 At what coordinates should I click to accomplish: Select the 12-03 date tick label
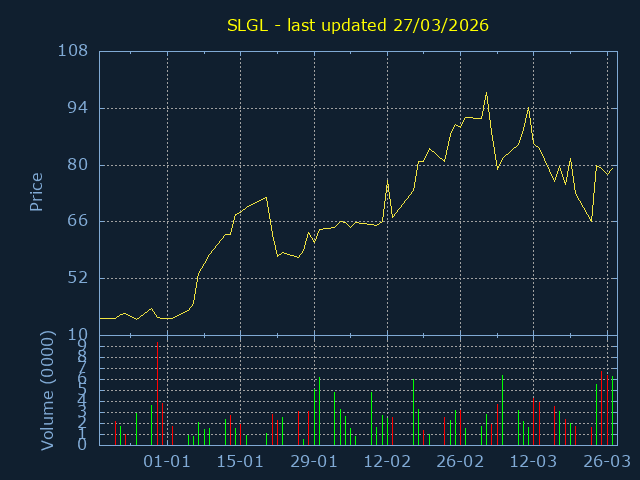pos(533,462)
